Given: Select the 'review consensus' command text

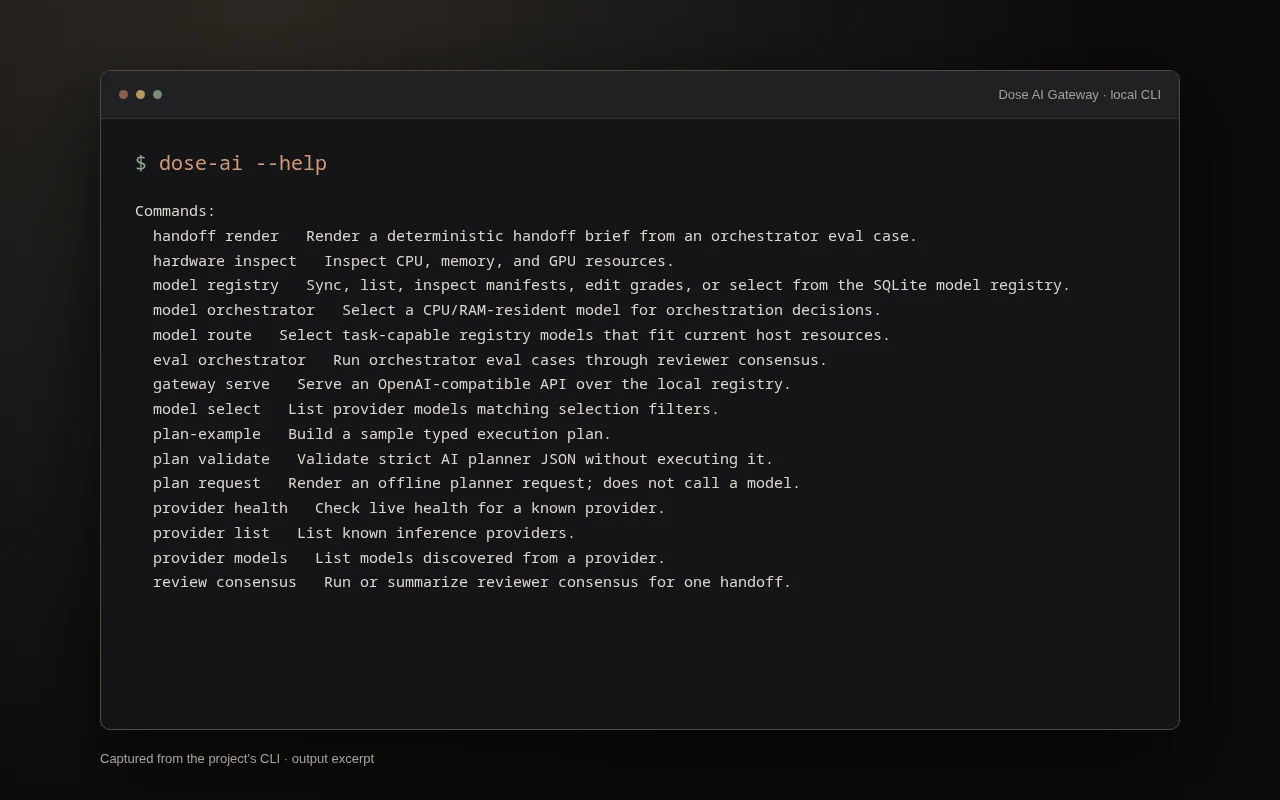Looking at the screenshot, I should click(225, 582).
